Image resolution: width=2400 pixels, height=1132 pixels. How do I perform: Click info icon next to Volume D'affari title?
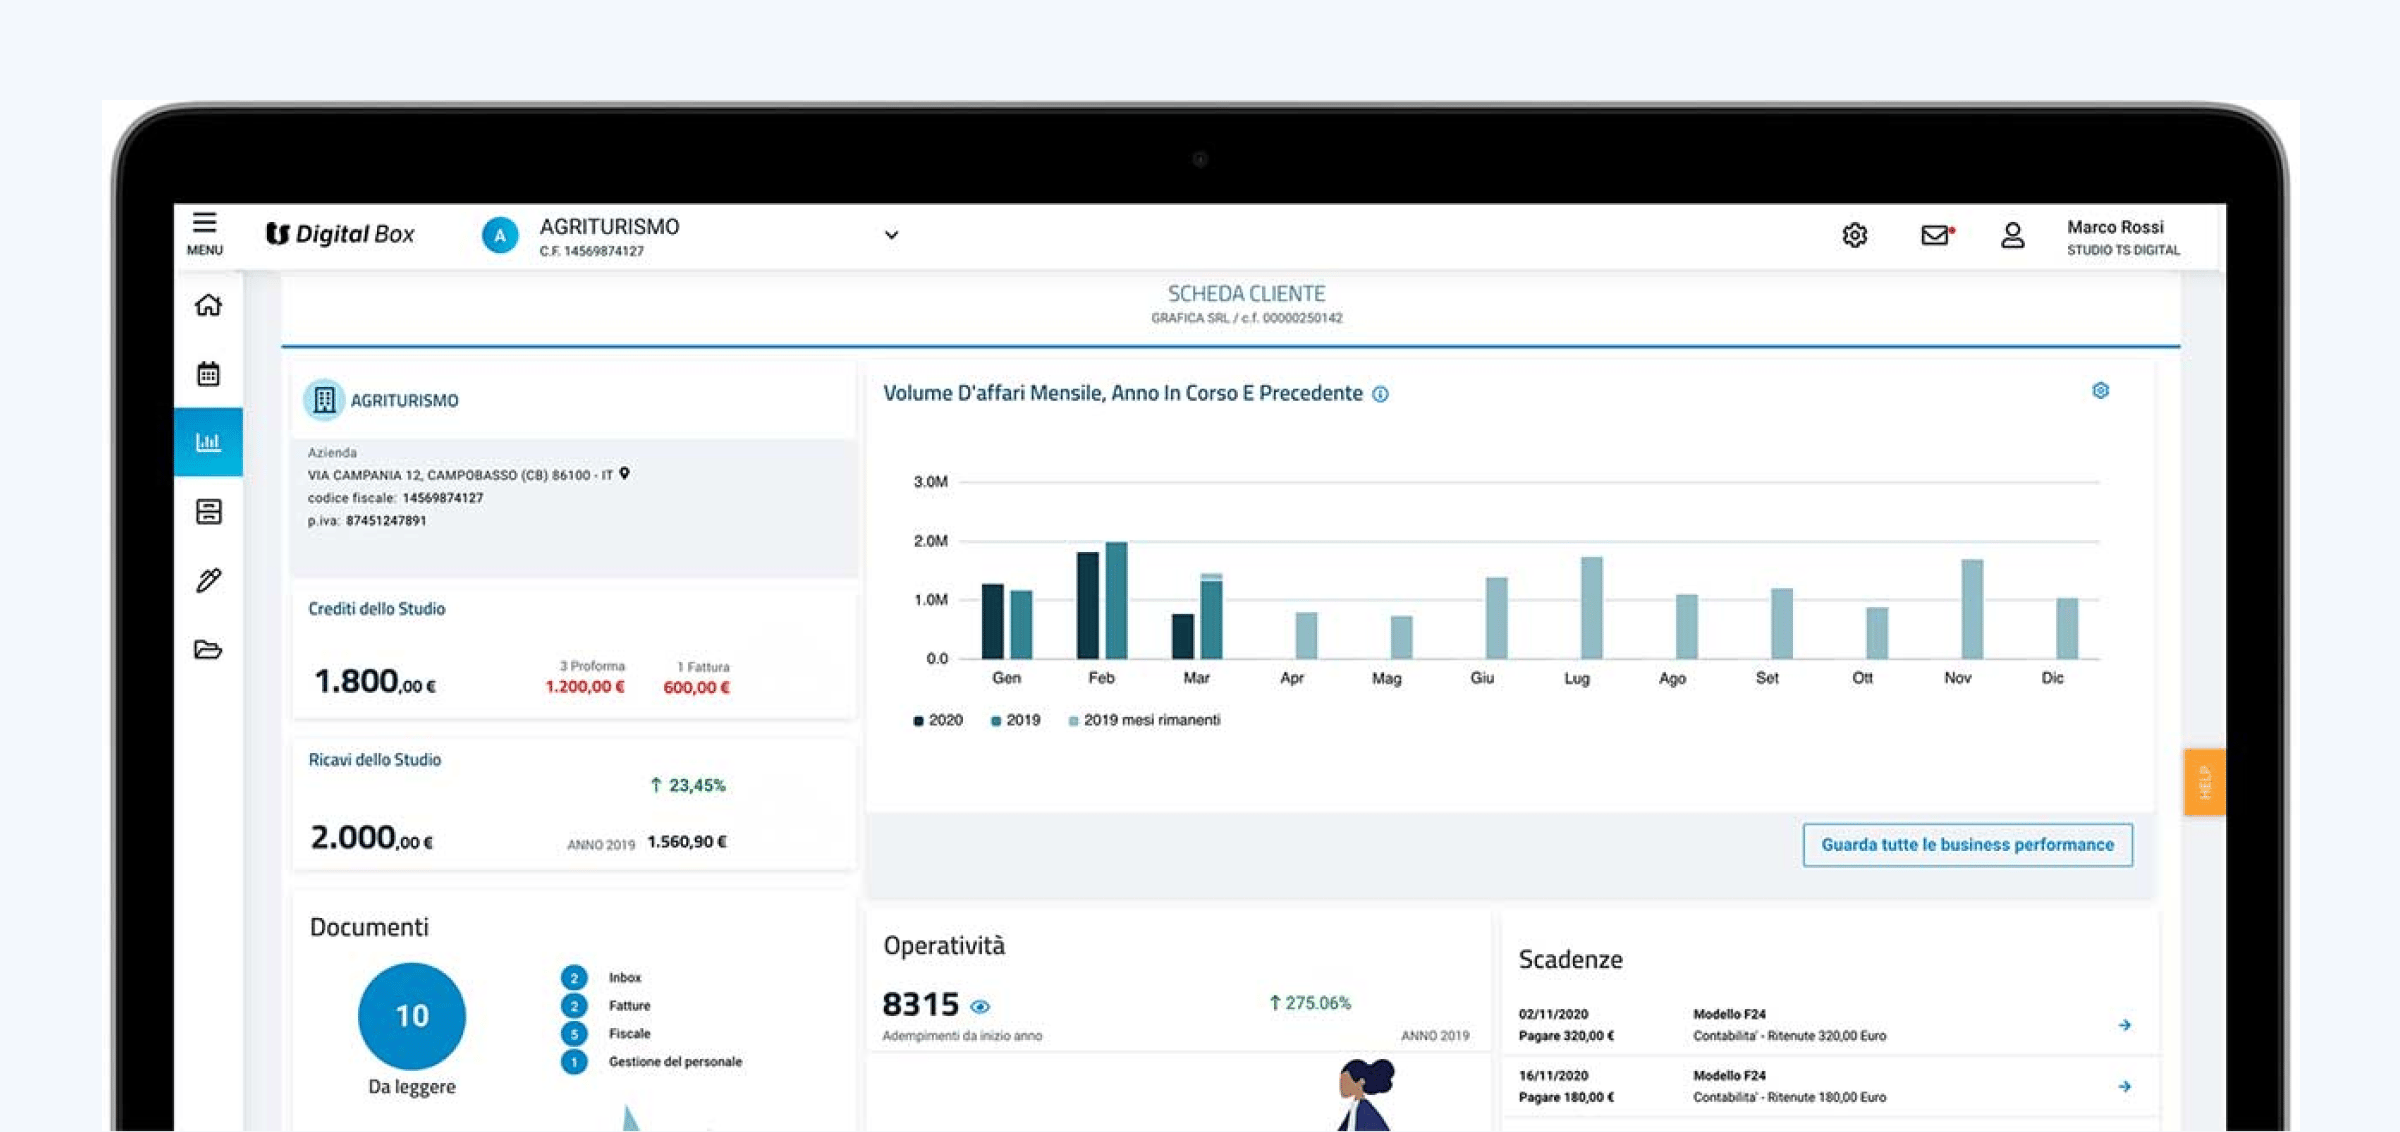pyautogui.click(x=1380, y=394)
